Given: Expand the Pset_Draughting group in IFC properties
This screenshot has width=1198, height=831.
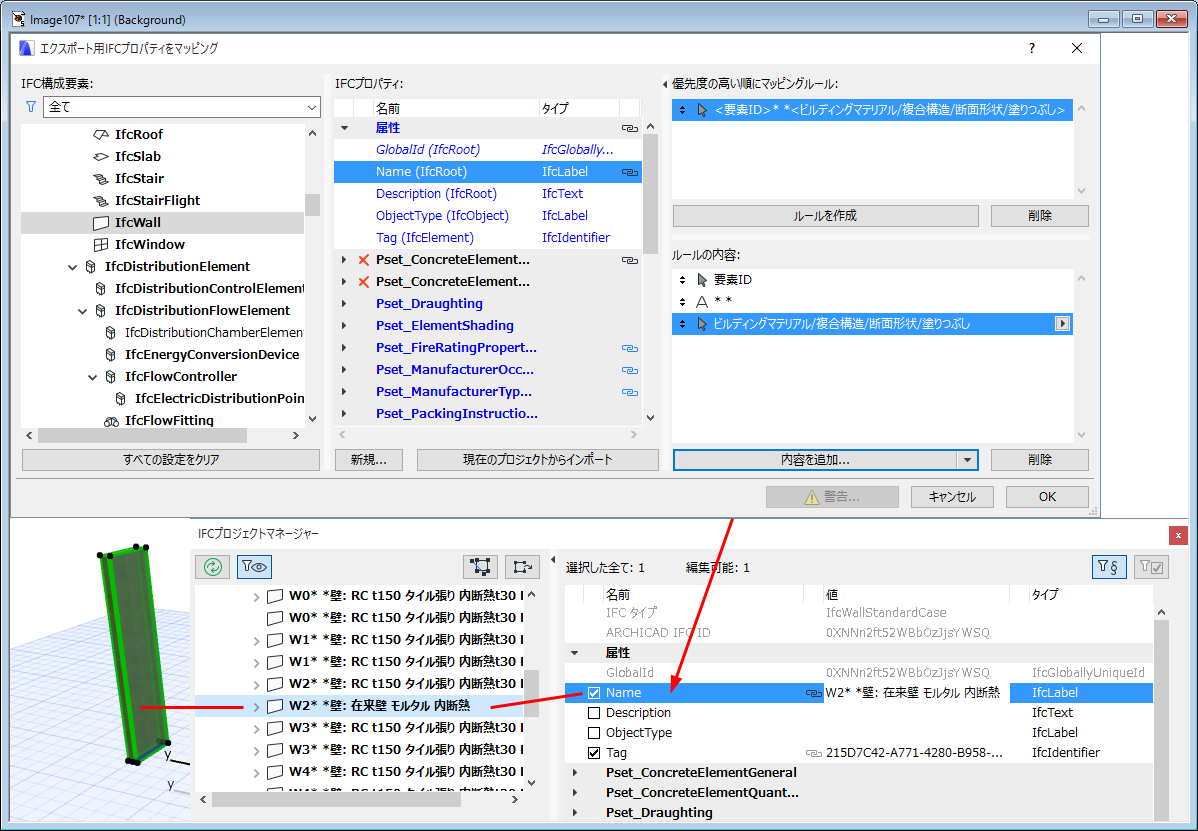Looking at the screenshot, I should tap(344, 304).
